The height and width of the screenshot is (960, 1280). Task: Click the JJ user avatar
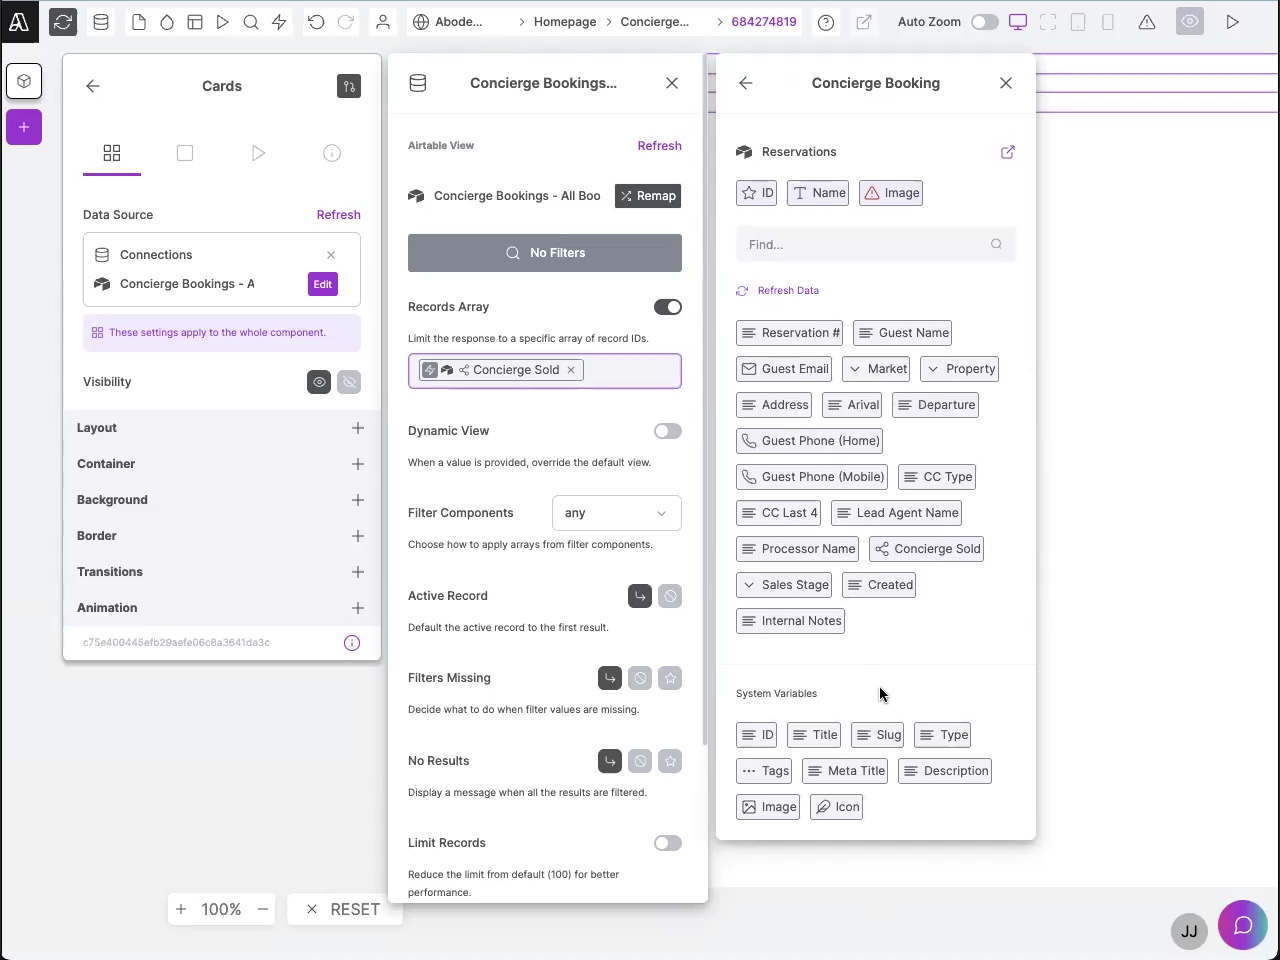pos(1189,931)
